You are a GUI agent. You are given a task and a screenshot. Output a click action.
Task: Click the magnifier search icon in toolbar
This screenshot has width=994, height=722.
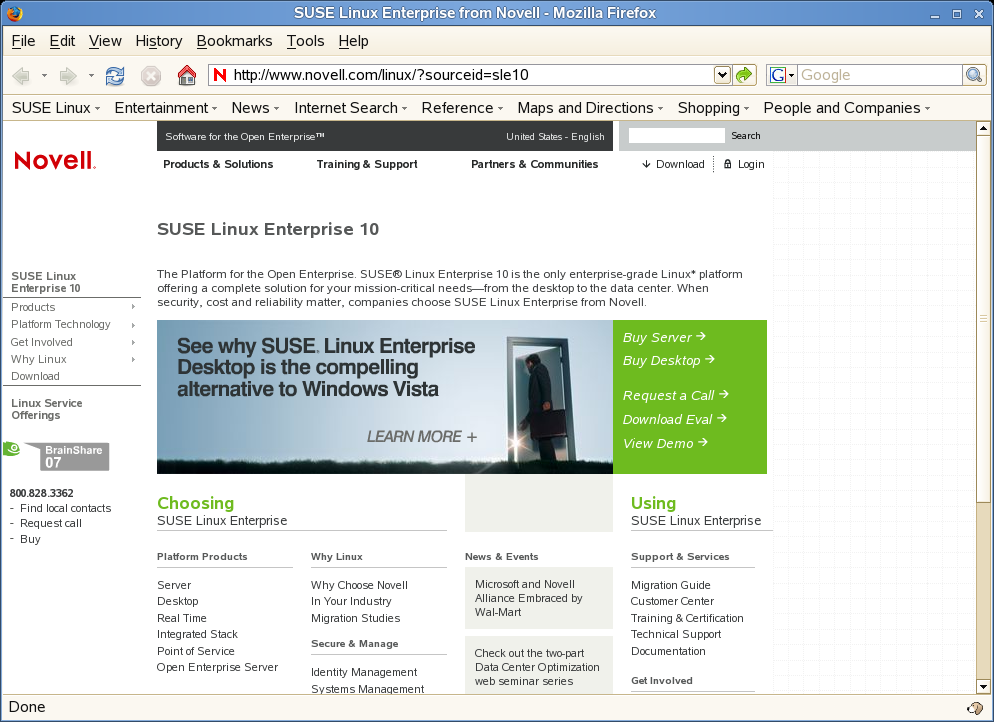[x=974, y=75]
